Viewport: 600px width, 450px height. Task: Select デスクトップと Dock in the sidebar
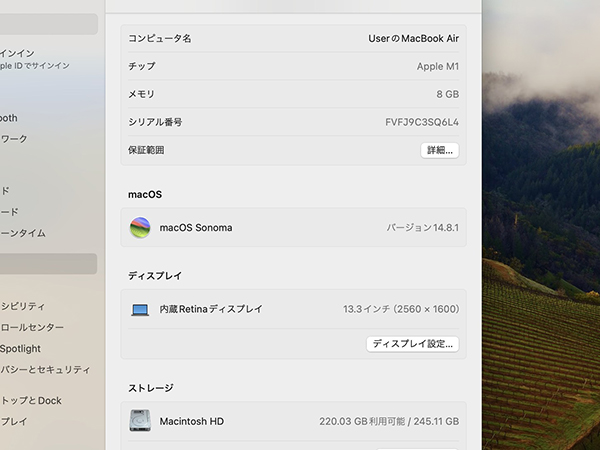[x=30, y=400]
